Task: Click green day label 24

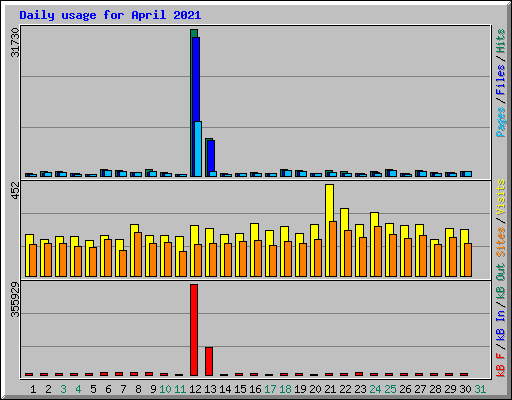Action: click(375, 389)
